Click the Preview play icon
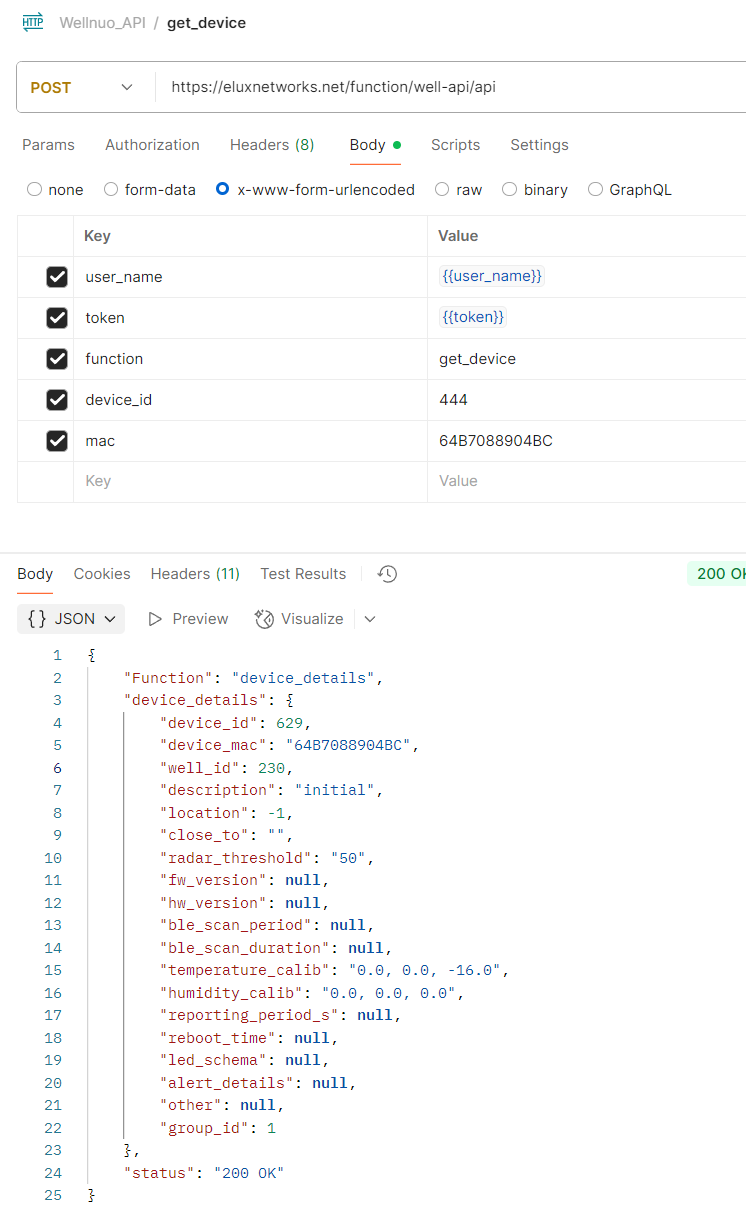 click(155, 619)
